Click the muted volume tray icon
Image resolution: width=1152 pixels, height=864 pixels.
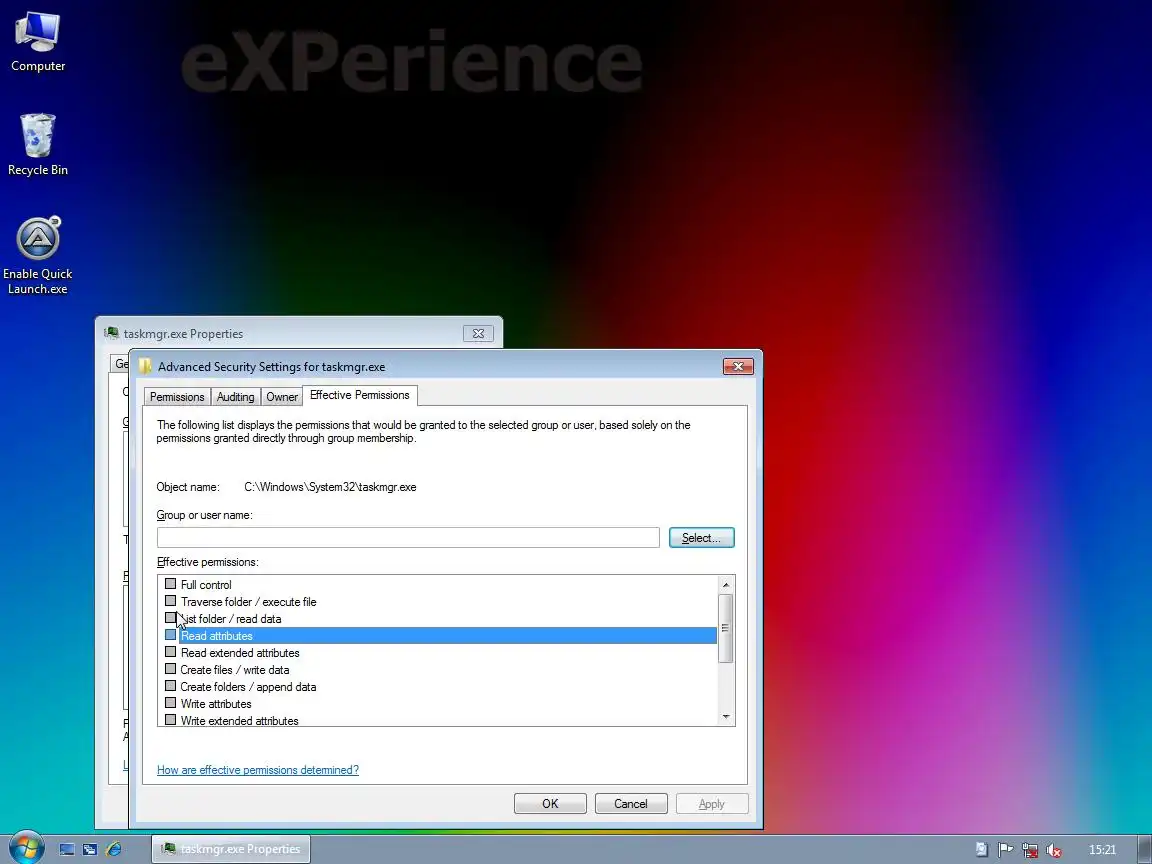click(1054, 850)
